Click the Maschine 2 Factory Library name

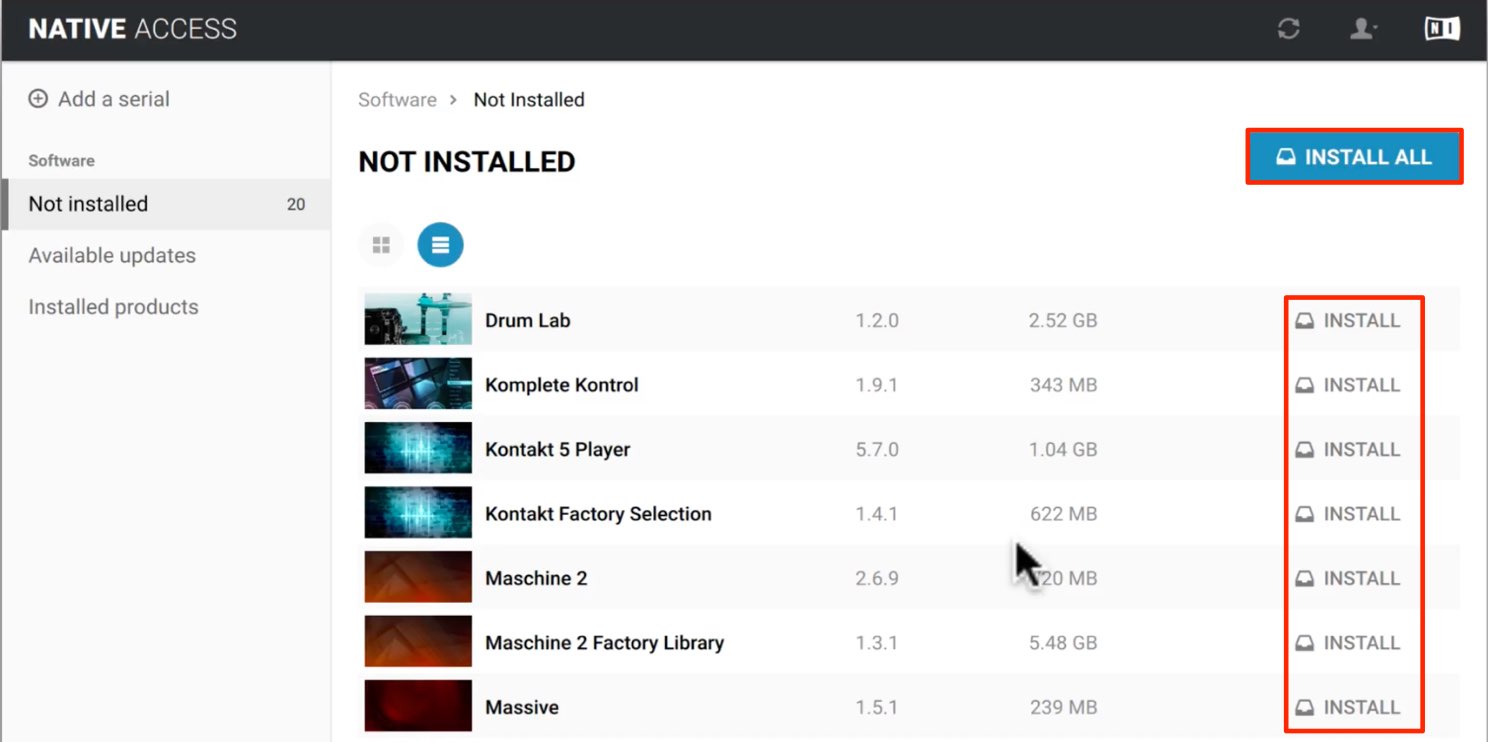604,643
